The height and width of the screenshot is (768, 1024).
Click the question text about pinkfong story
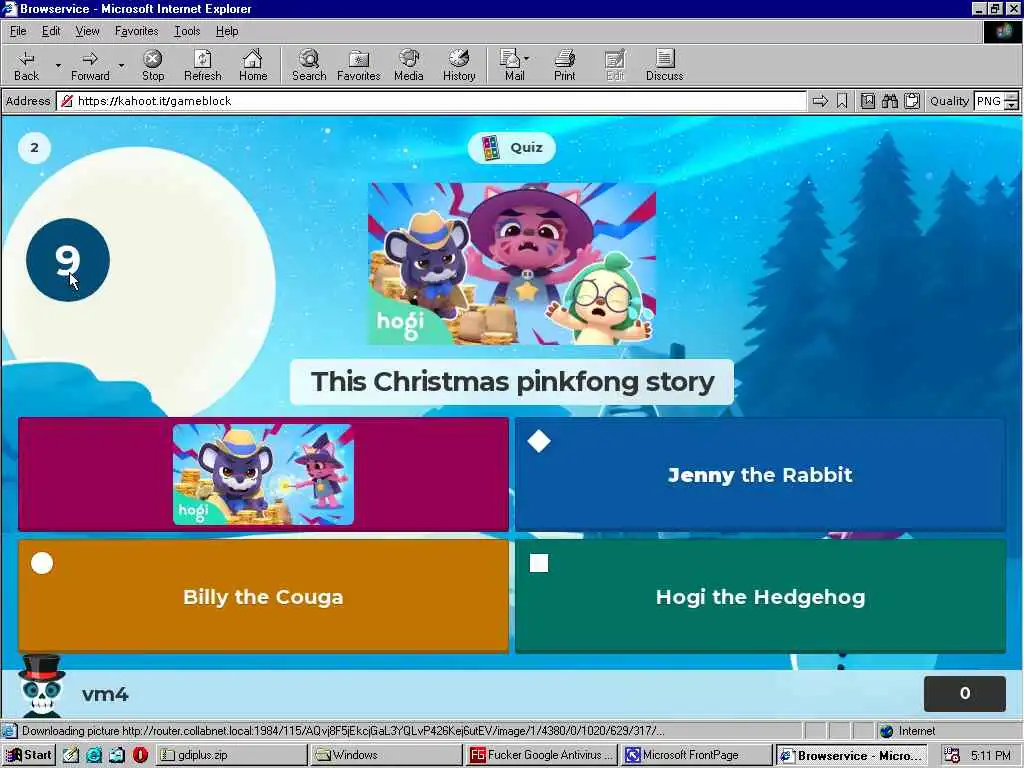(512, 381)
